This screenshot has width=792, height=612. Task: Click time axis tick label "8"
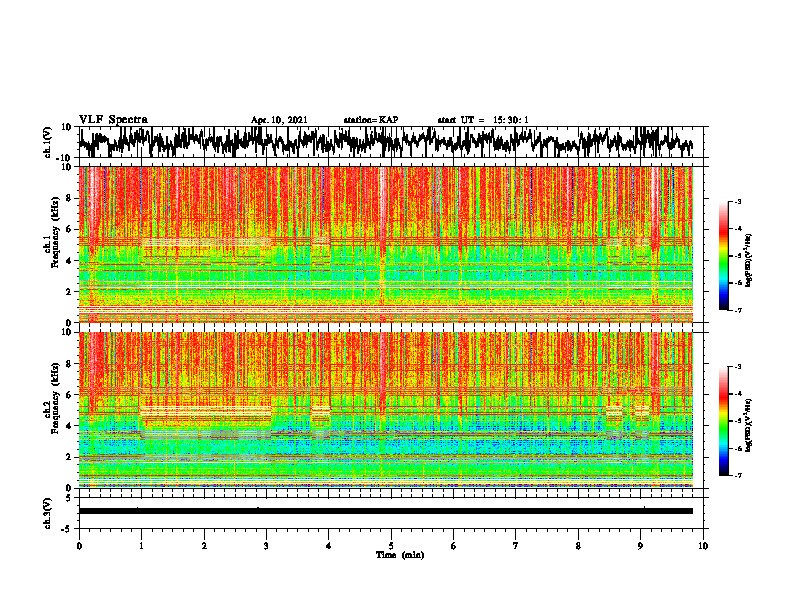578,546
